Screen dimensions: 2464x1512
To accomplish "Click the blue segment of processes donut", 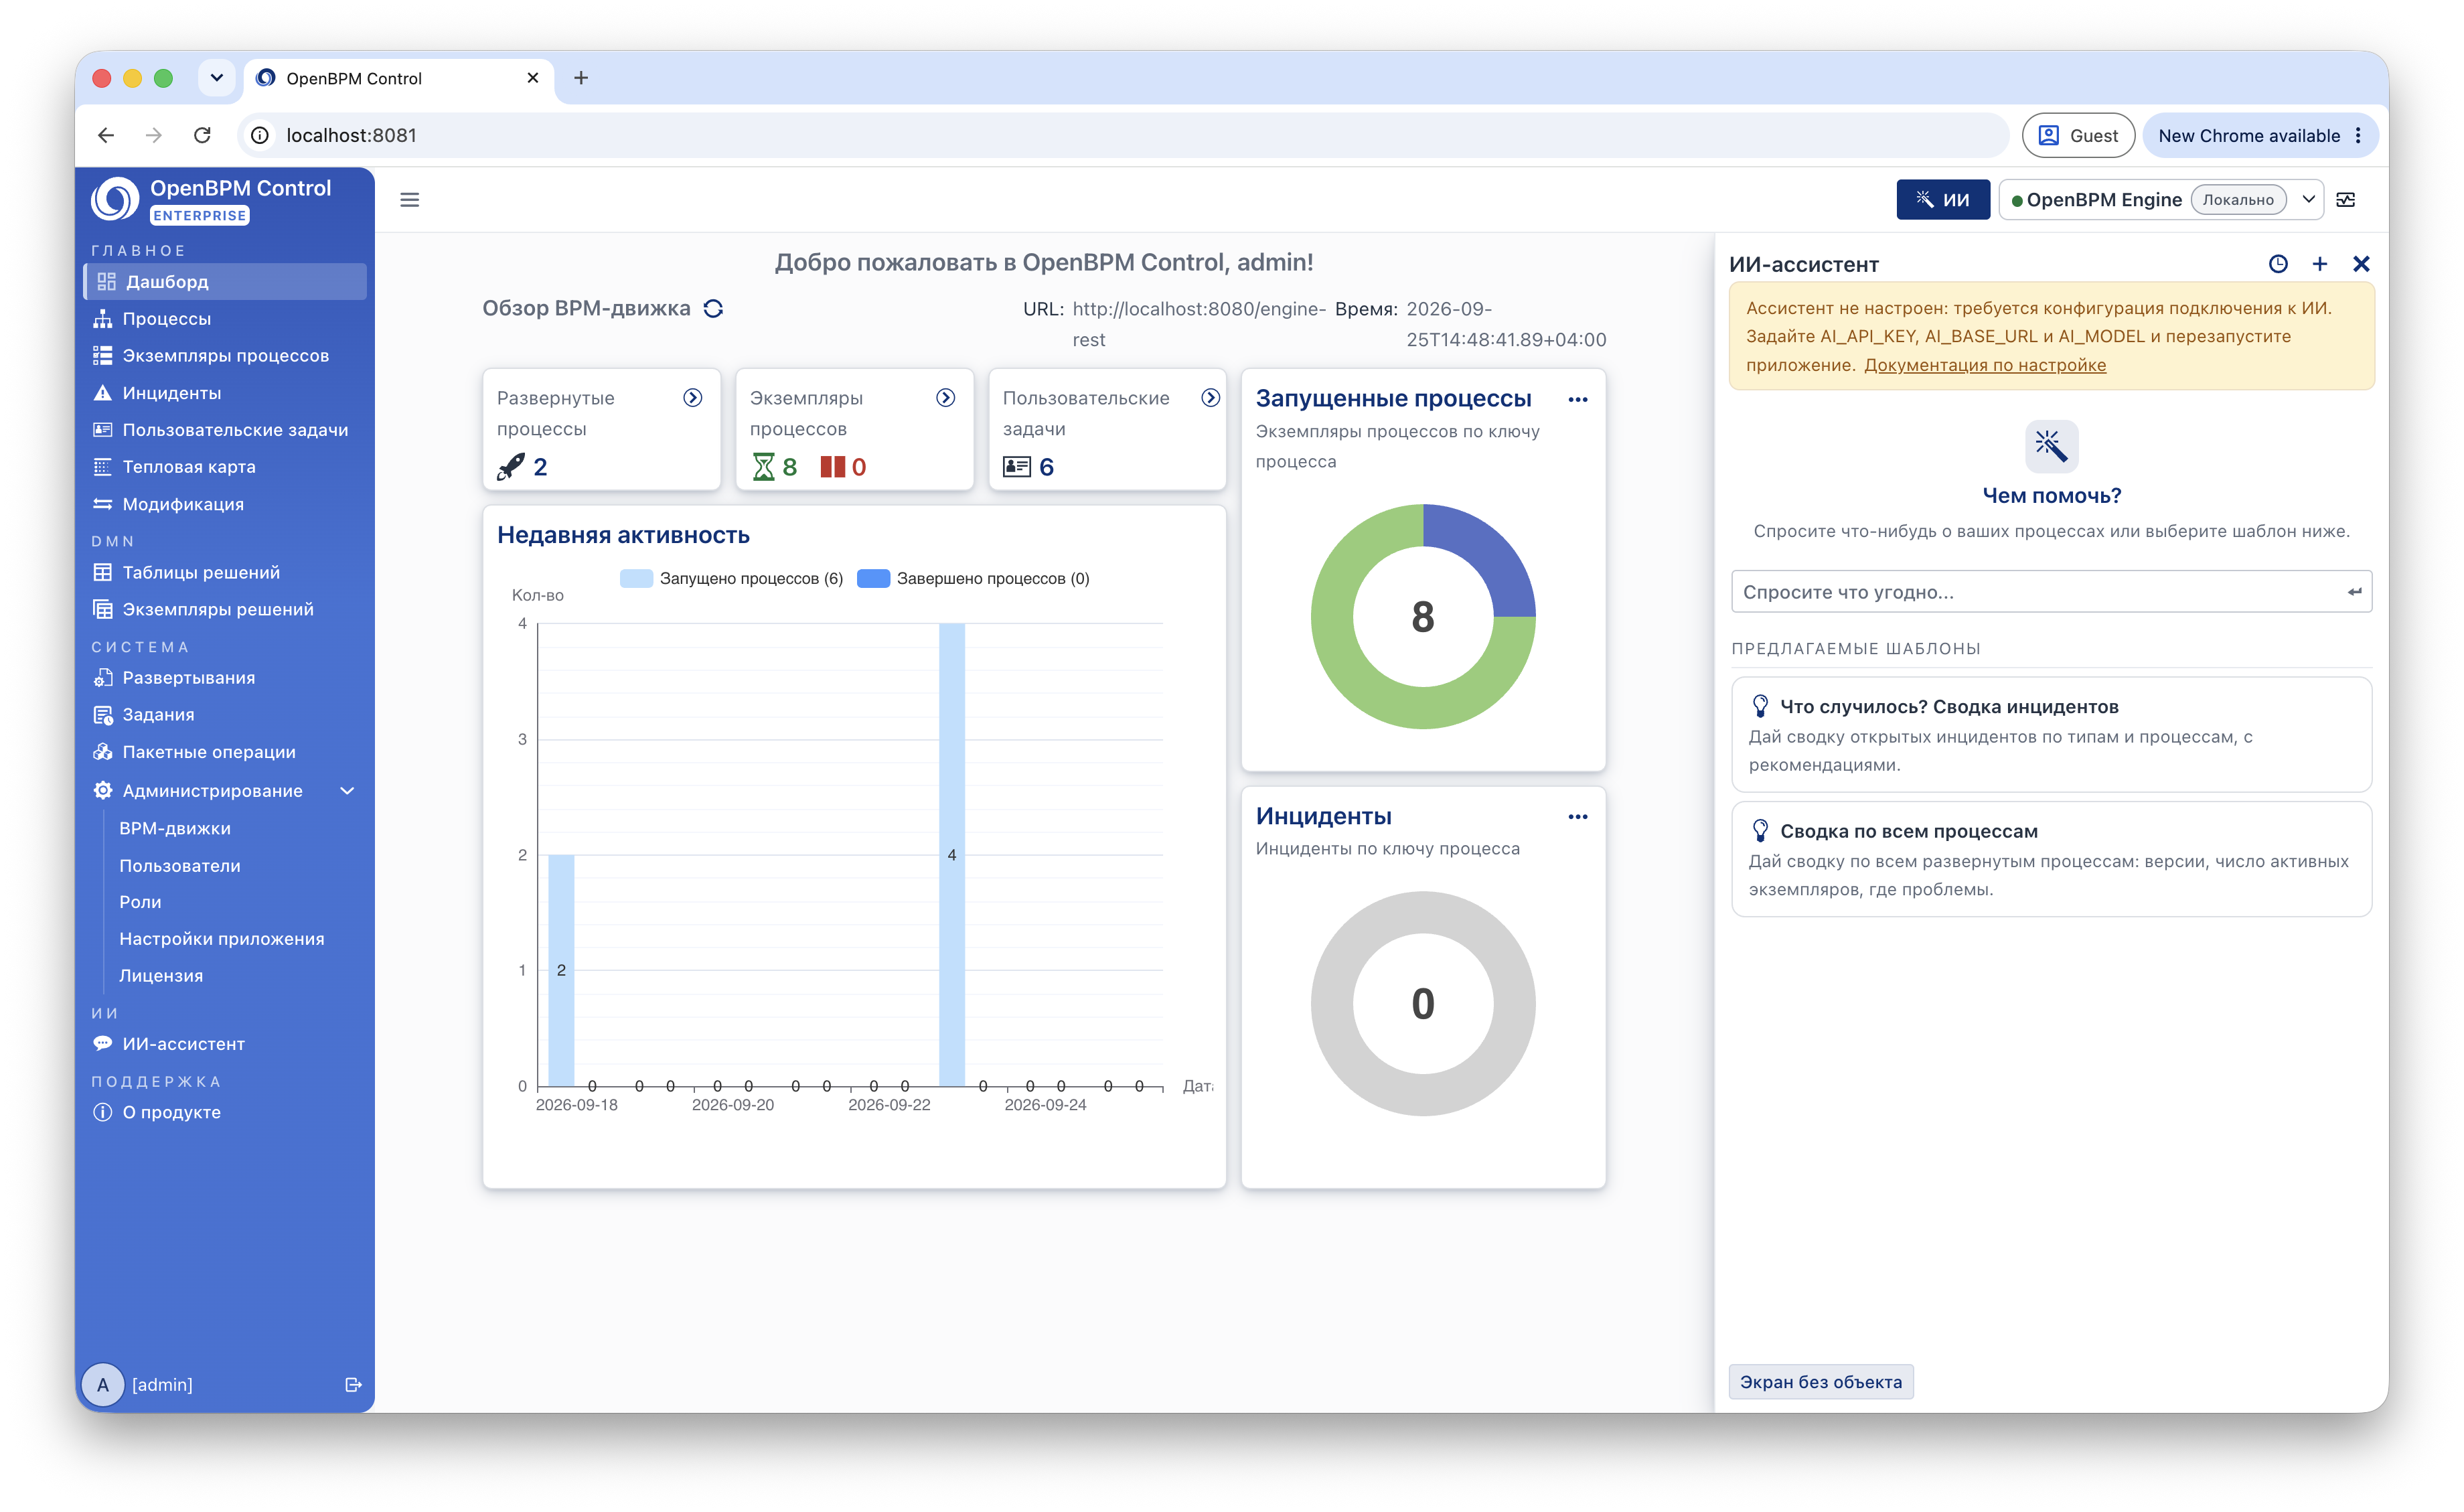I will (1488, 552).
